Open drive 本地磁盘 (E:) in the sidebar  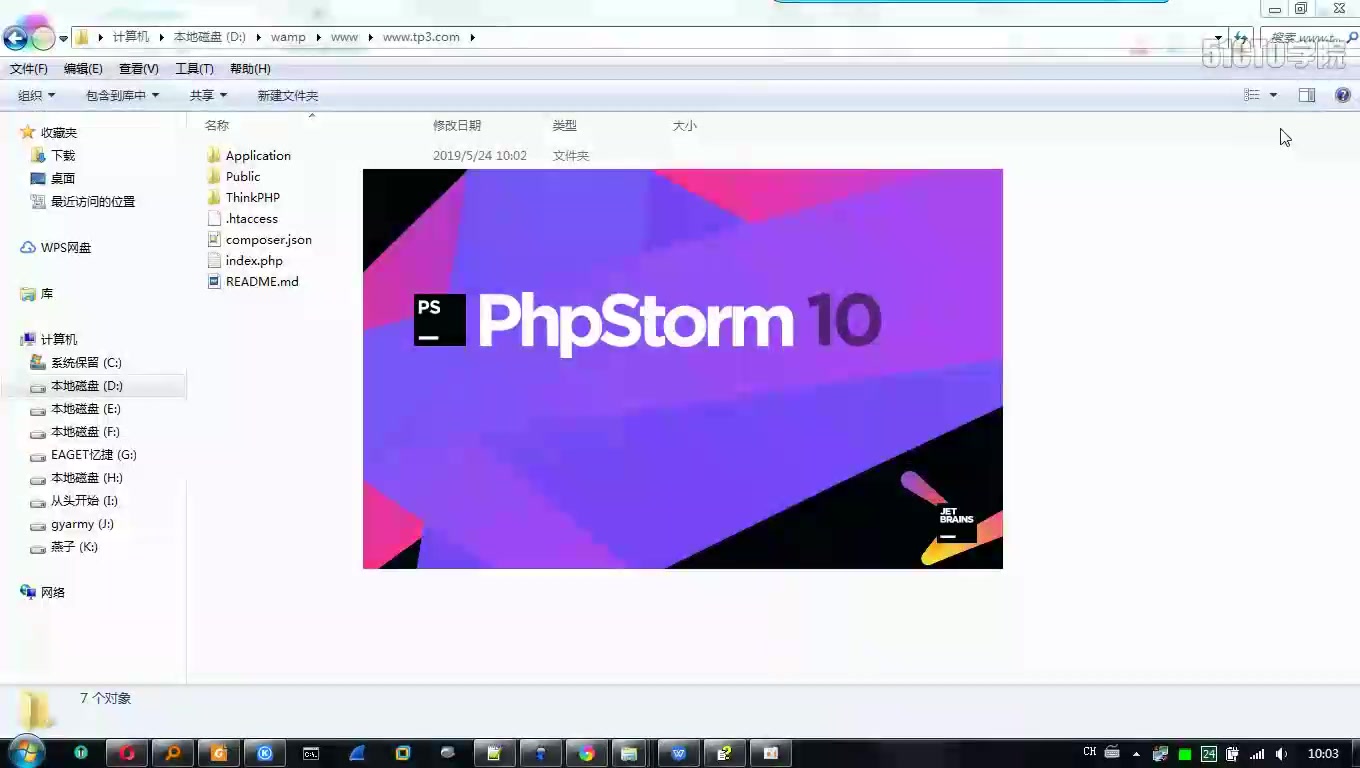click(x=86, y=409)
